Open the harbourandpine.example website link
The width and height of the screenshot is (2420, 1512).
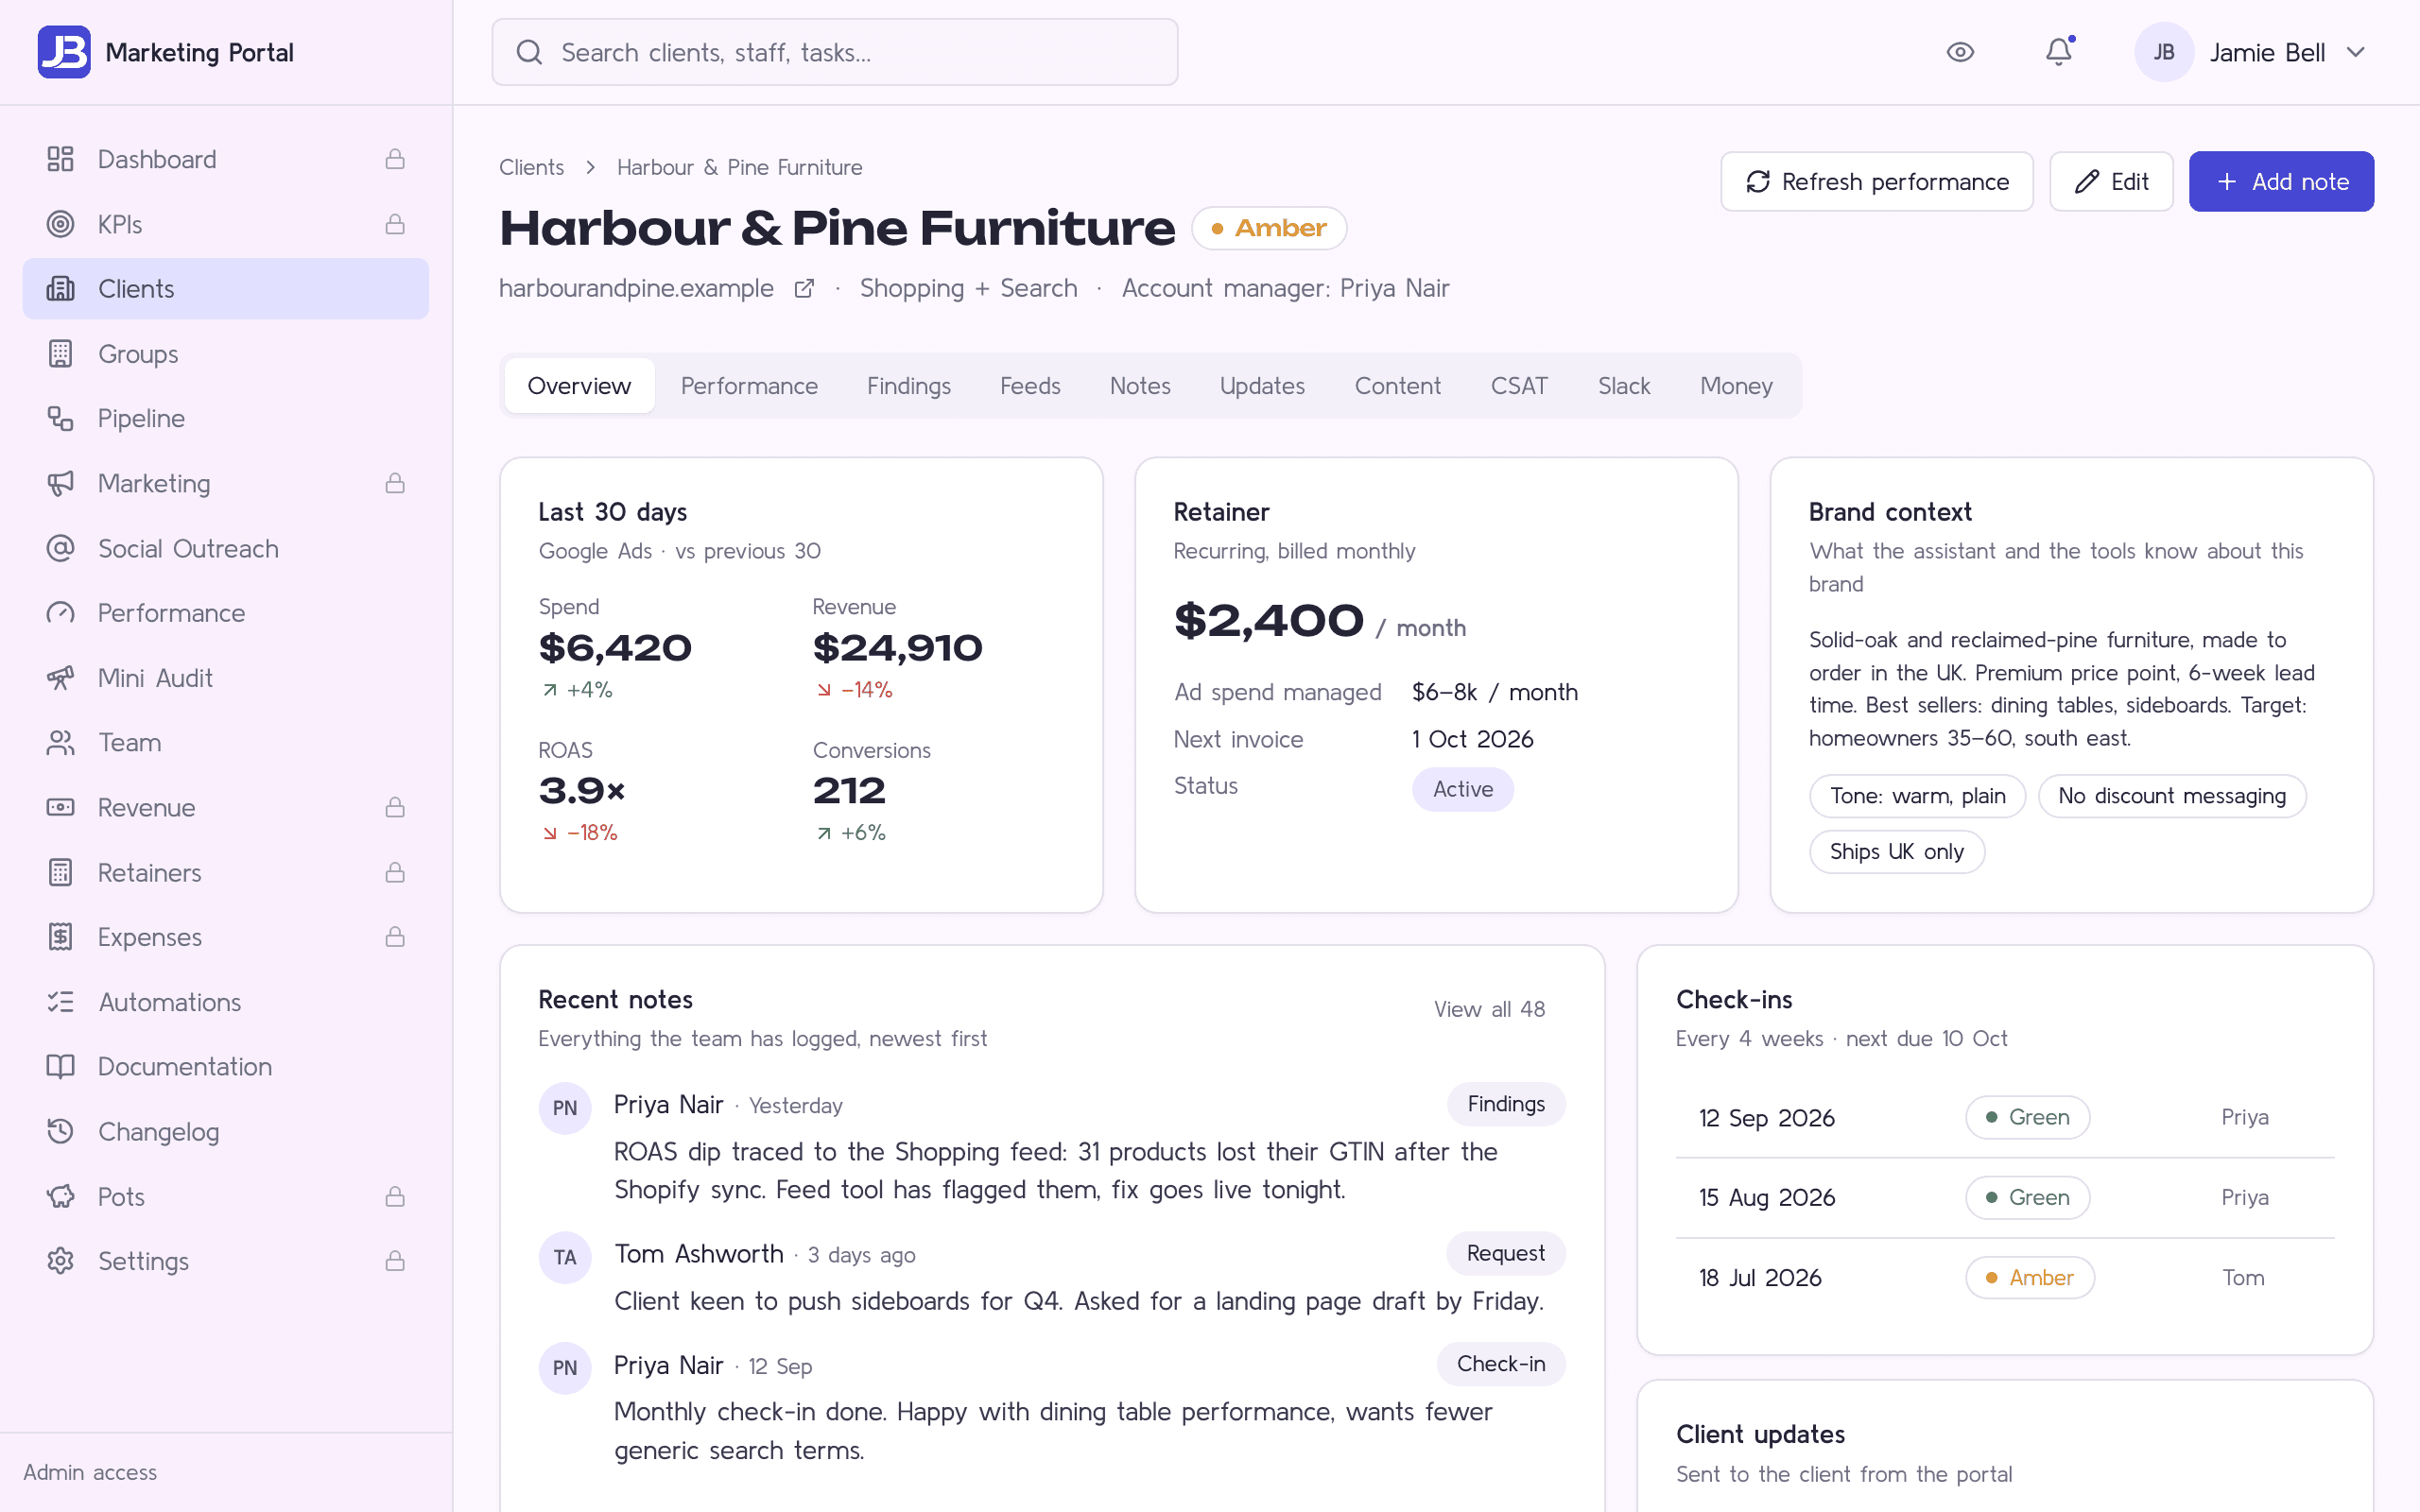636,288
